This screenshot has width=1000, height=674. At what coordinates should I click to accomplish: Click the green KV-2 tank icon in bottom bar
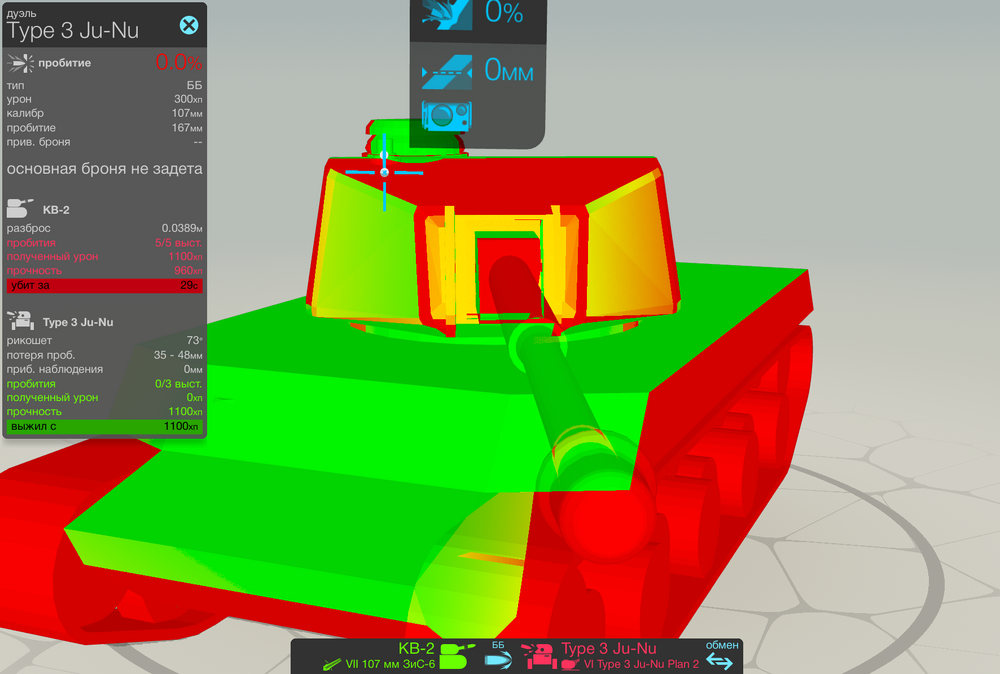457,656
